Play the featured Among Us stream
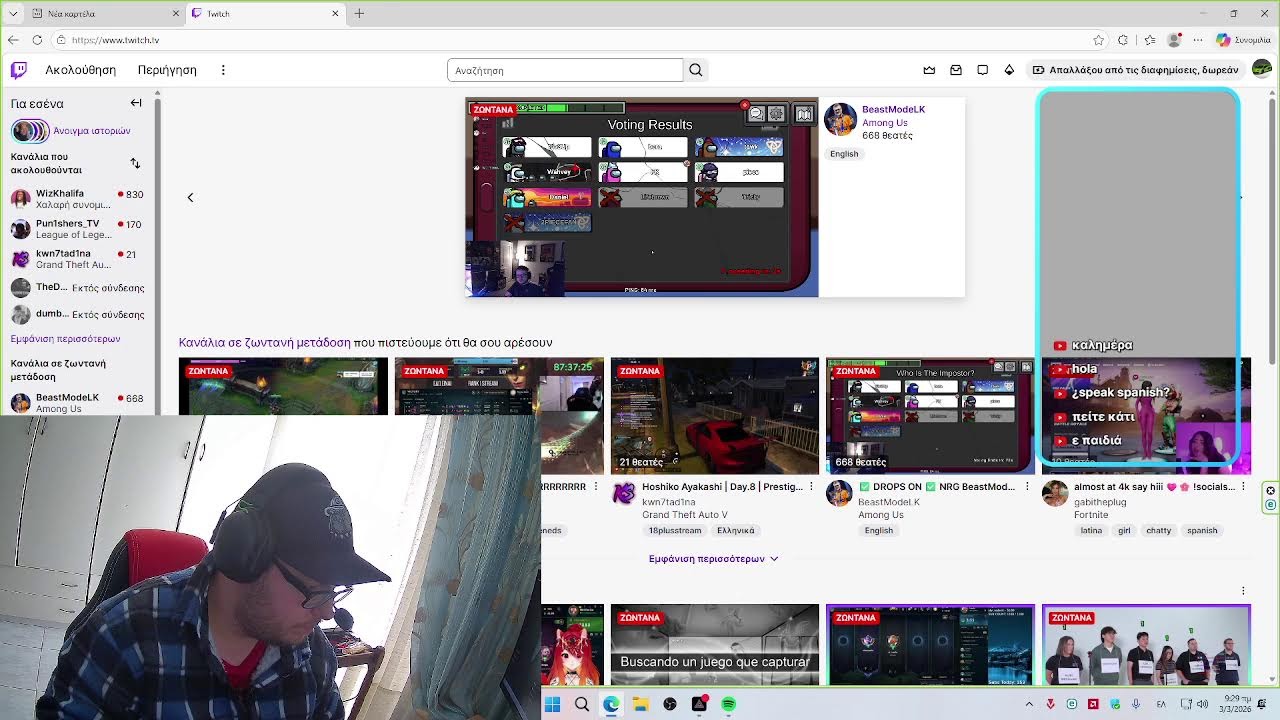The image size is (1280, 720). [x=642, y=197]
